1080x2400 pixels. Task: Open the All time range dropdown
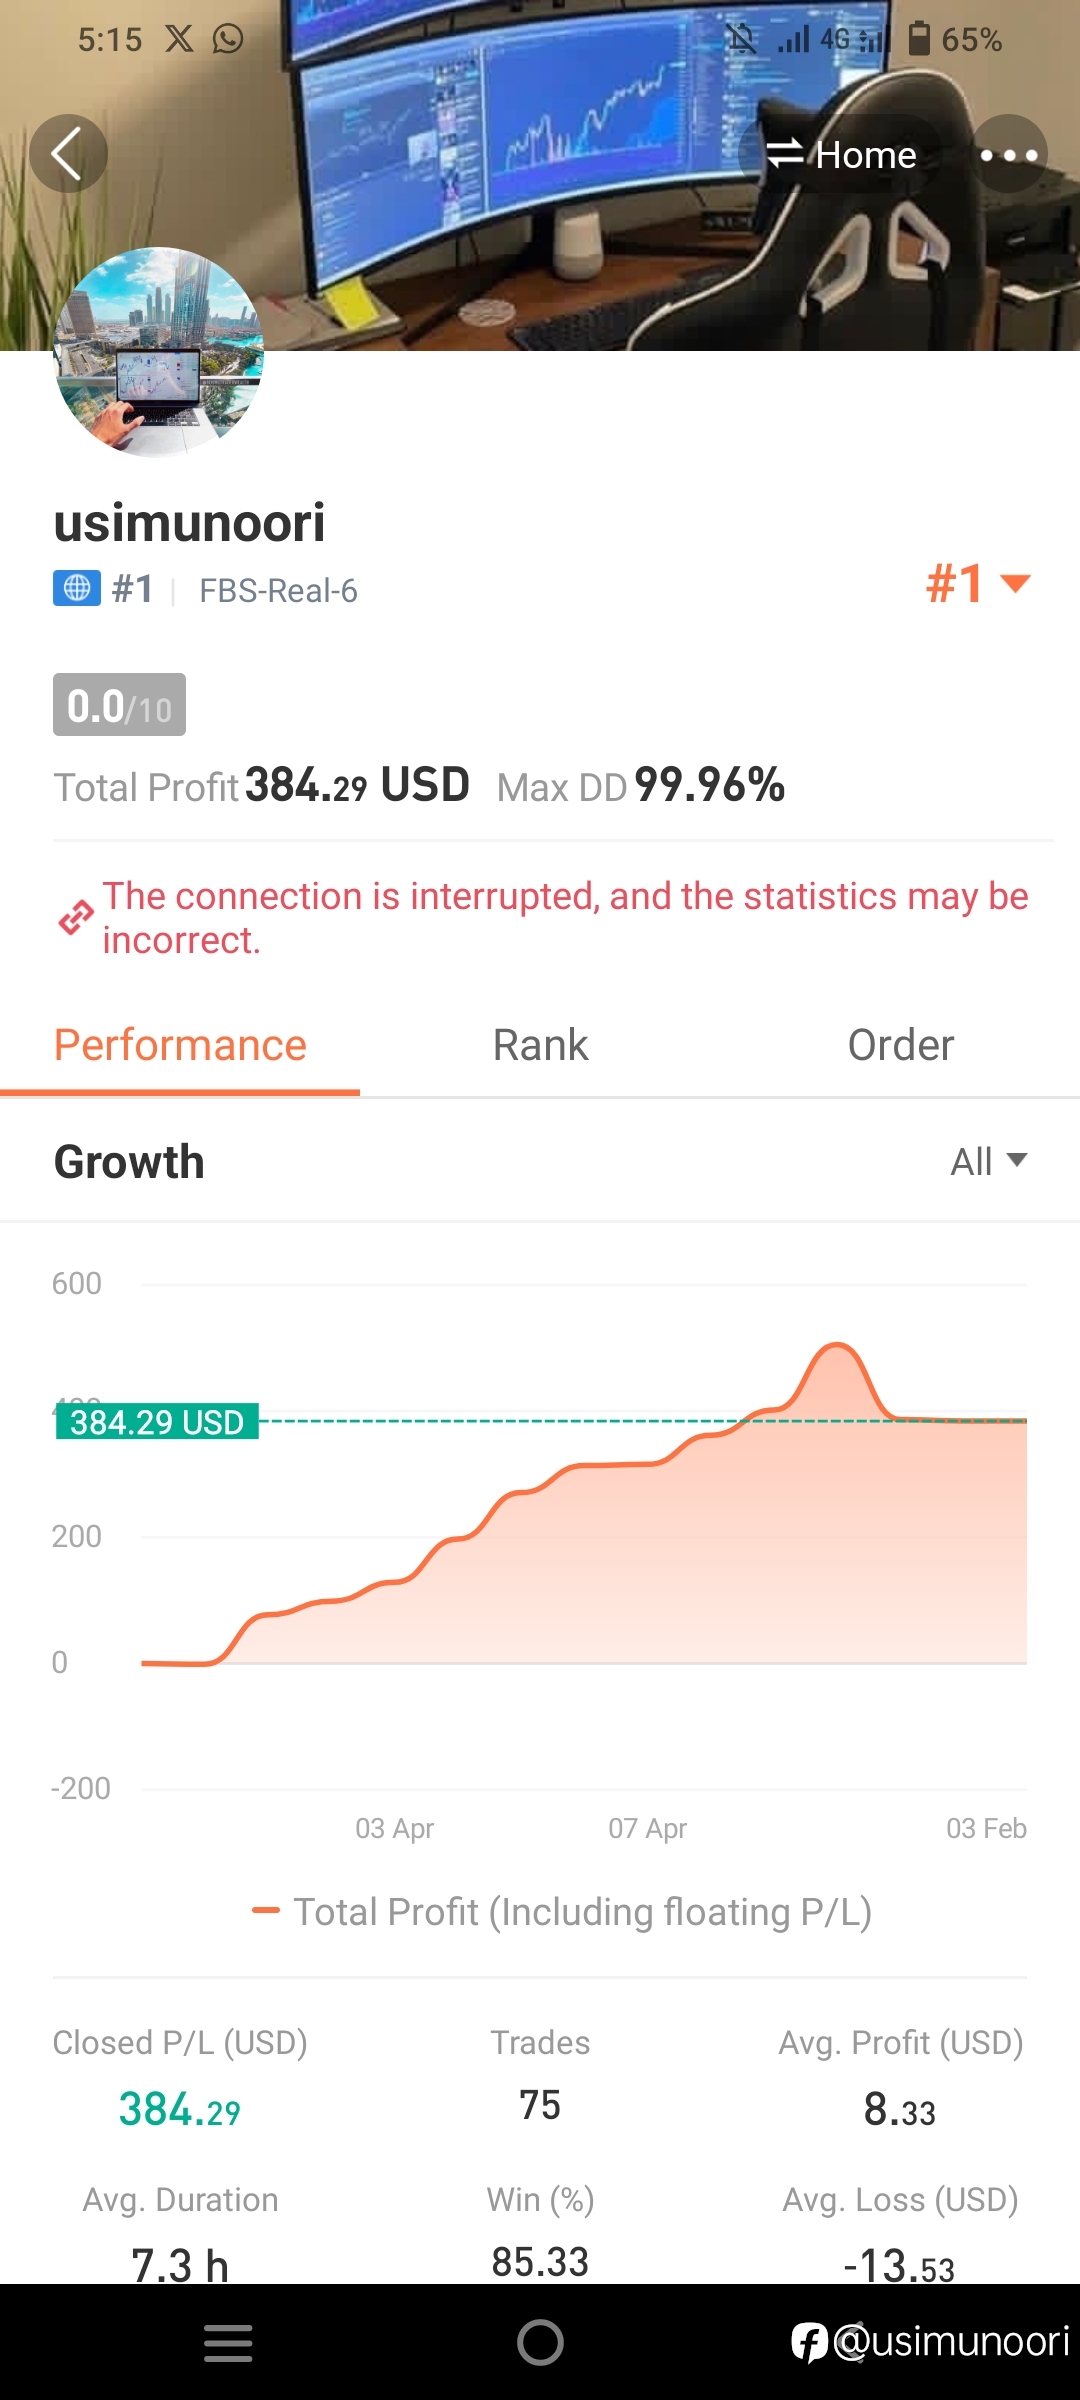click(x=988, y=1162)
